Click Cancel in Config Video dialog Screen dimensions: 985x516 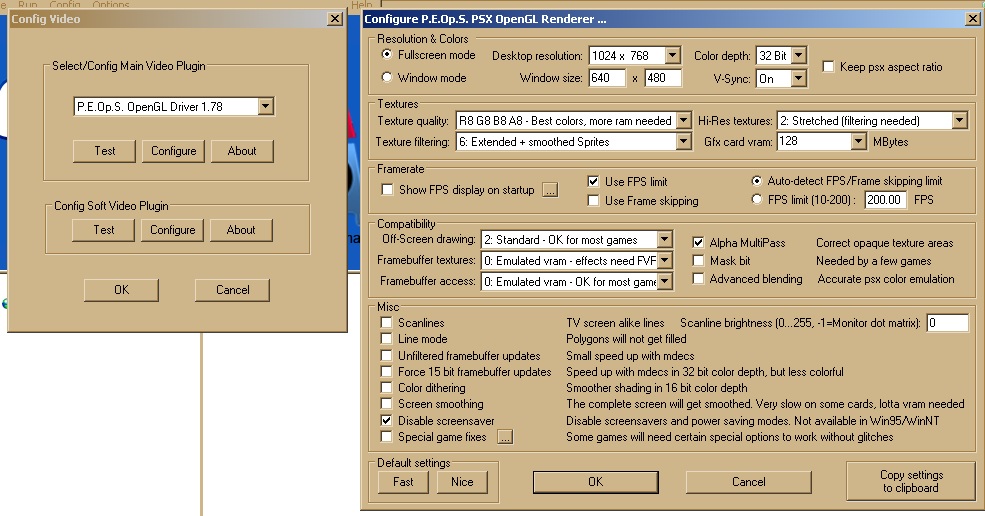tap(232, 290)
